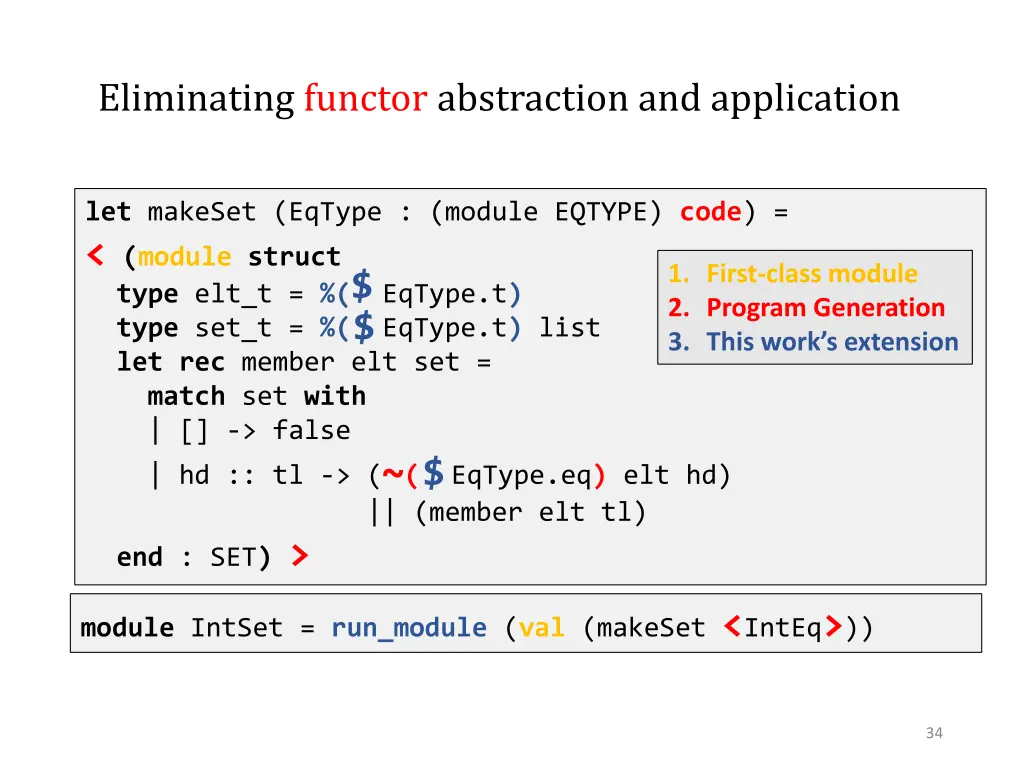The width and height of the screenshot is (1024, 768).
Task: Click the red 'code' keyword
Action: click(x=710, y=212)
